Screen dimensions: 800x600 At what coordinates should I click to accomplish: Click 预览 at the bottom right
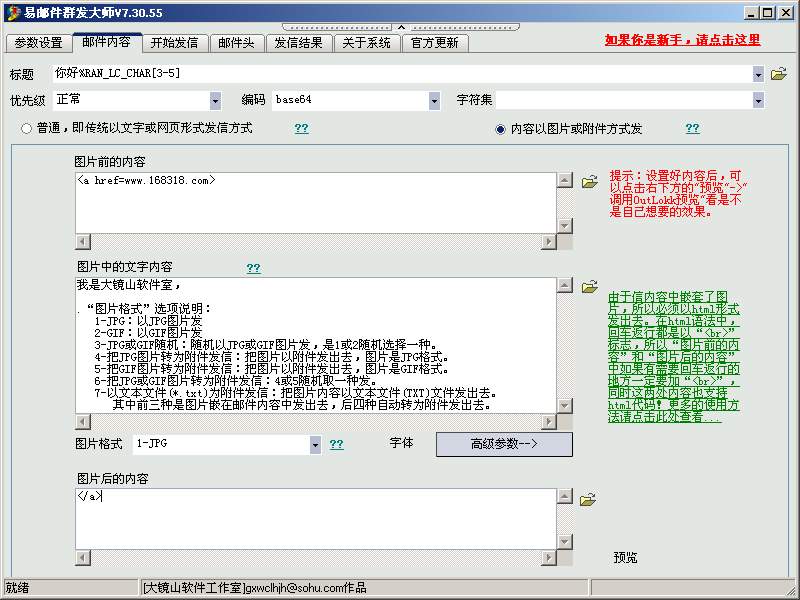point(625,557)
